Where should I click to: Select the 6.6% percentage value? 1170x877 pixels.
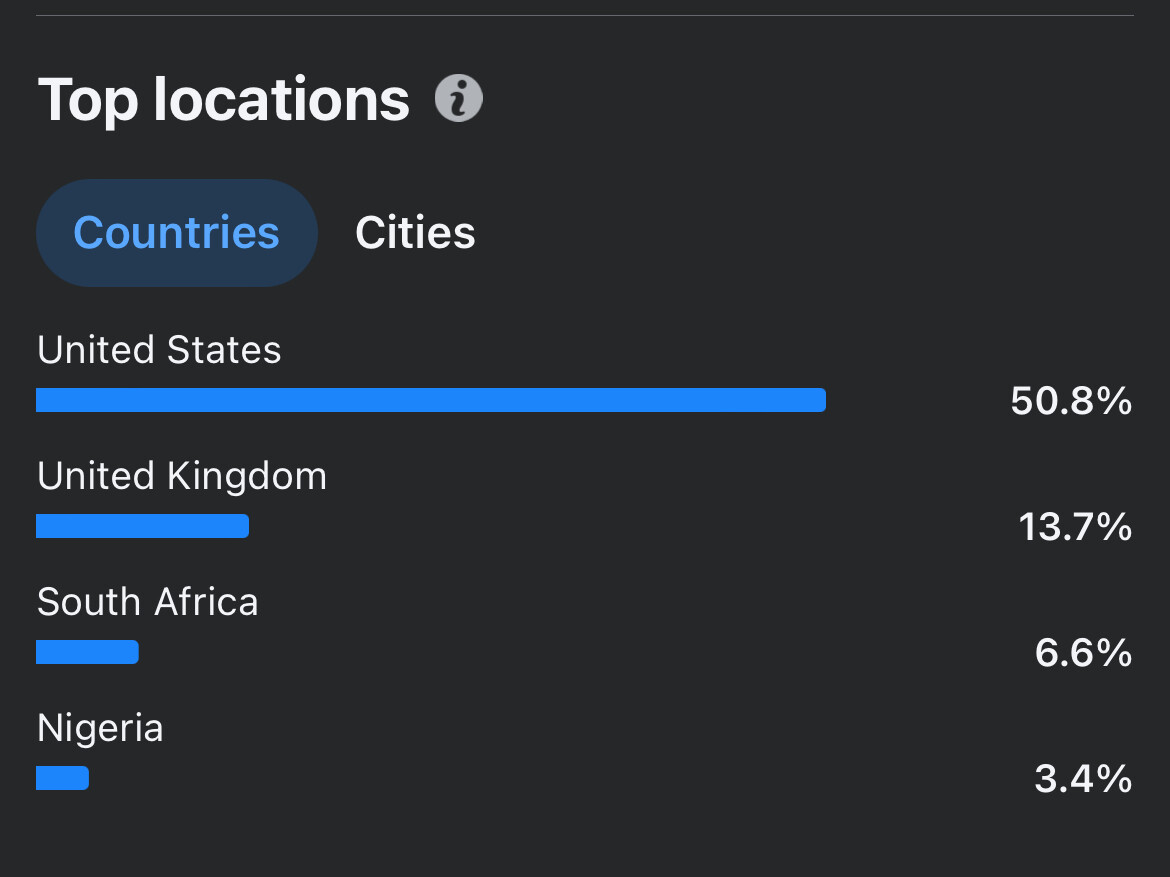point(1083,653)
